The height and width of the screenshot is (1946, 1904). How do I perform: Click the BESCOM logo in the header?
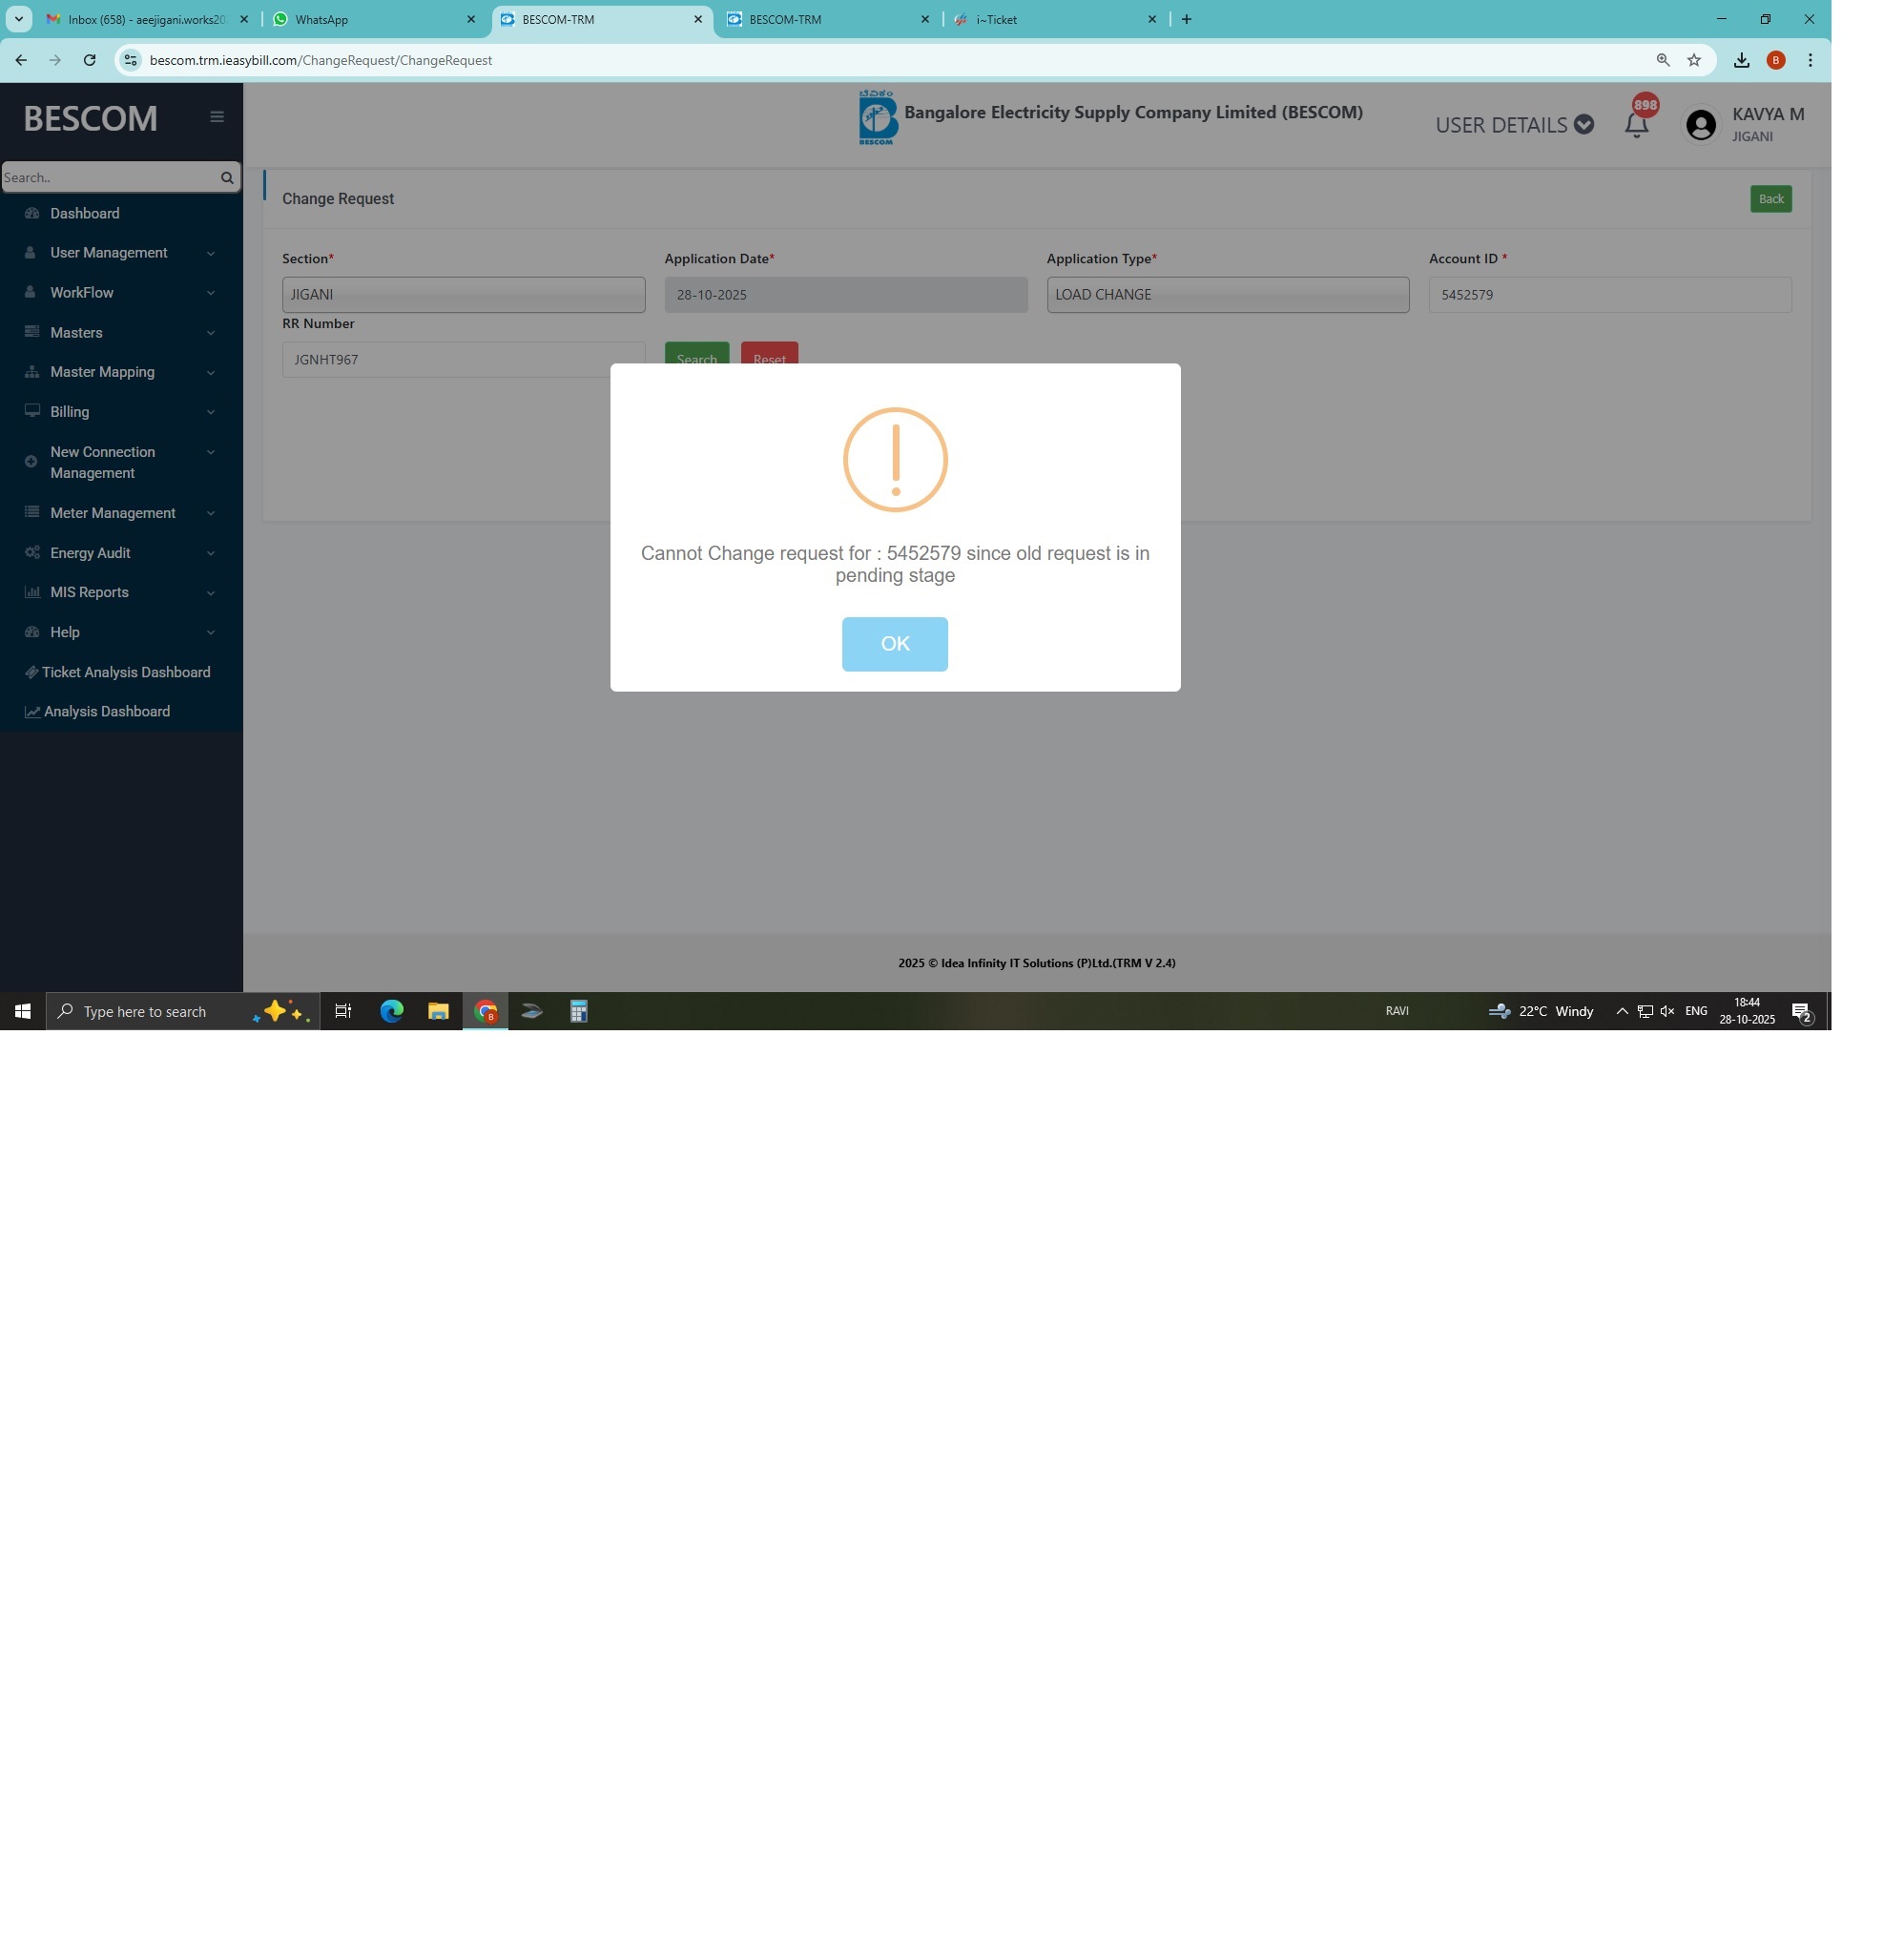(877, 118)
